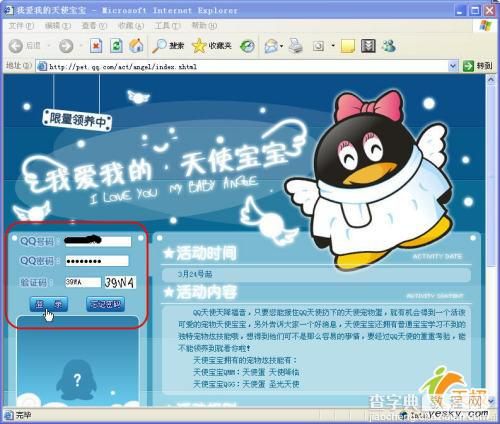Open the 帮助(H) menu

[x=204, y=26]
